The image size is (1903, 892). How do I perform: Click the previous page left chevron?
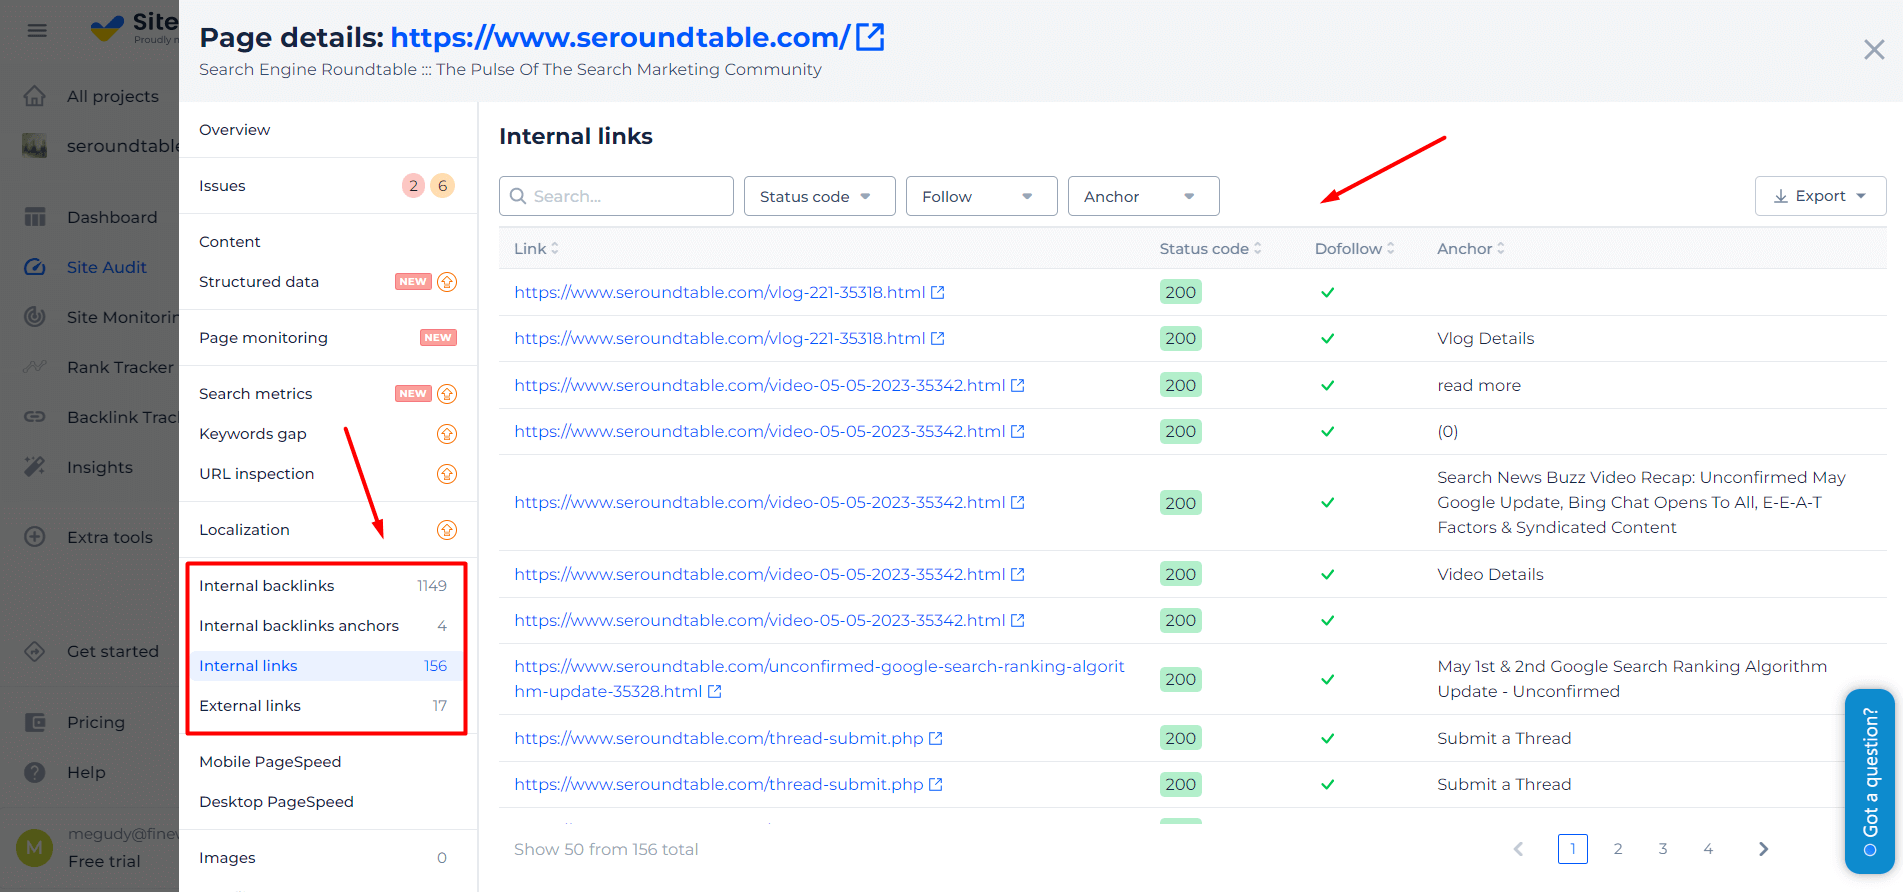[x=1518, y=849]
